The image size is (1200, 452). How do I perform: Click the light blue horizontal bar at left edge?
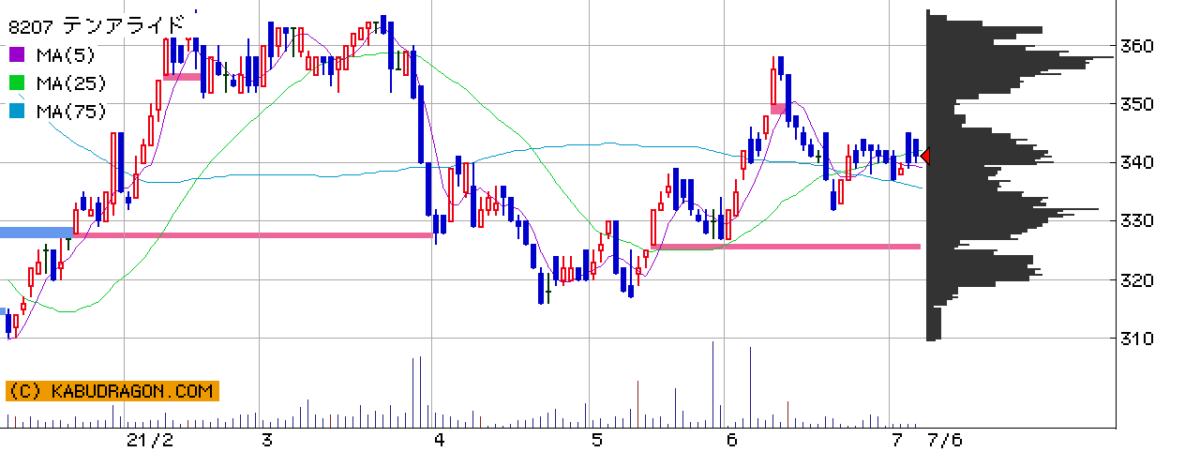pyautogui.click(x=36, y=233)
